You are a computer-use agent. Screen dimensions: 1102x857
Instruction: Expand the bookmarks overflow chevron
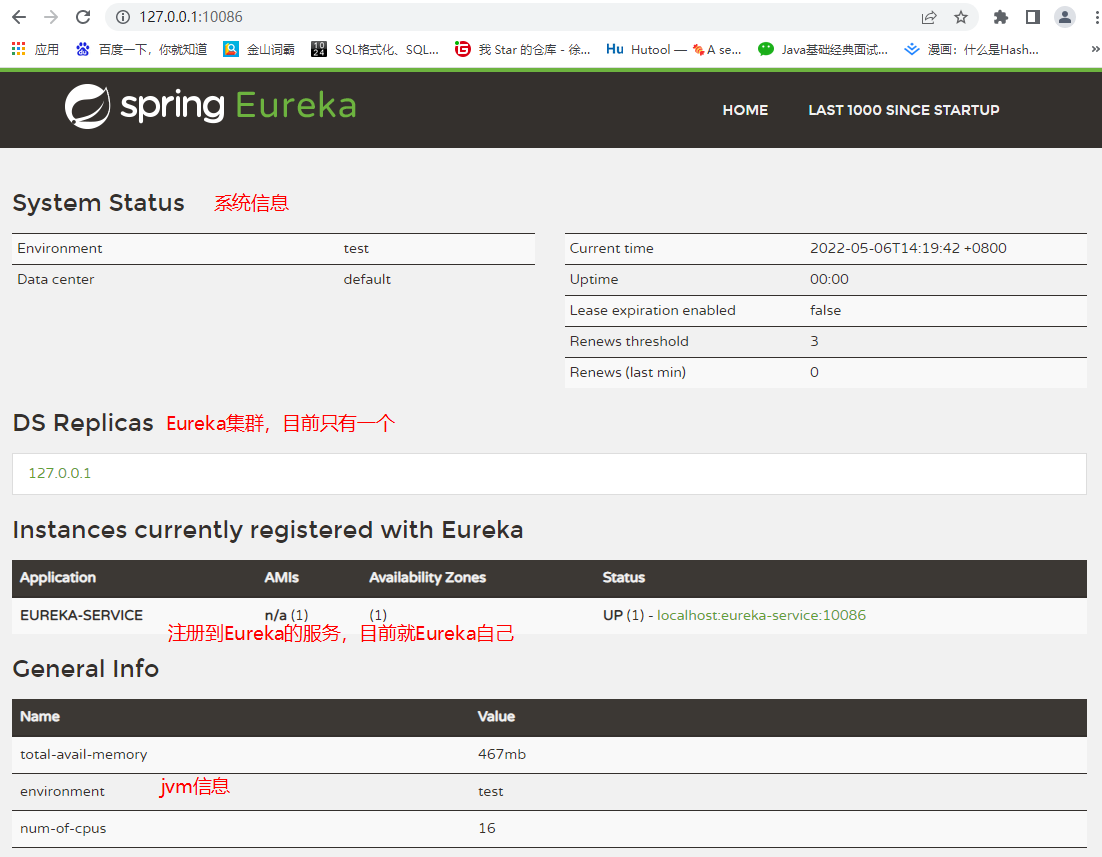coord(1094,49)
